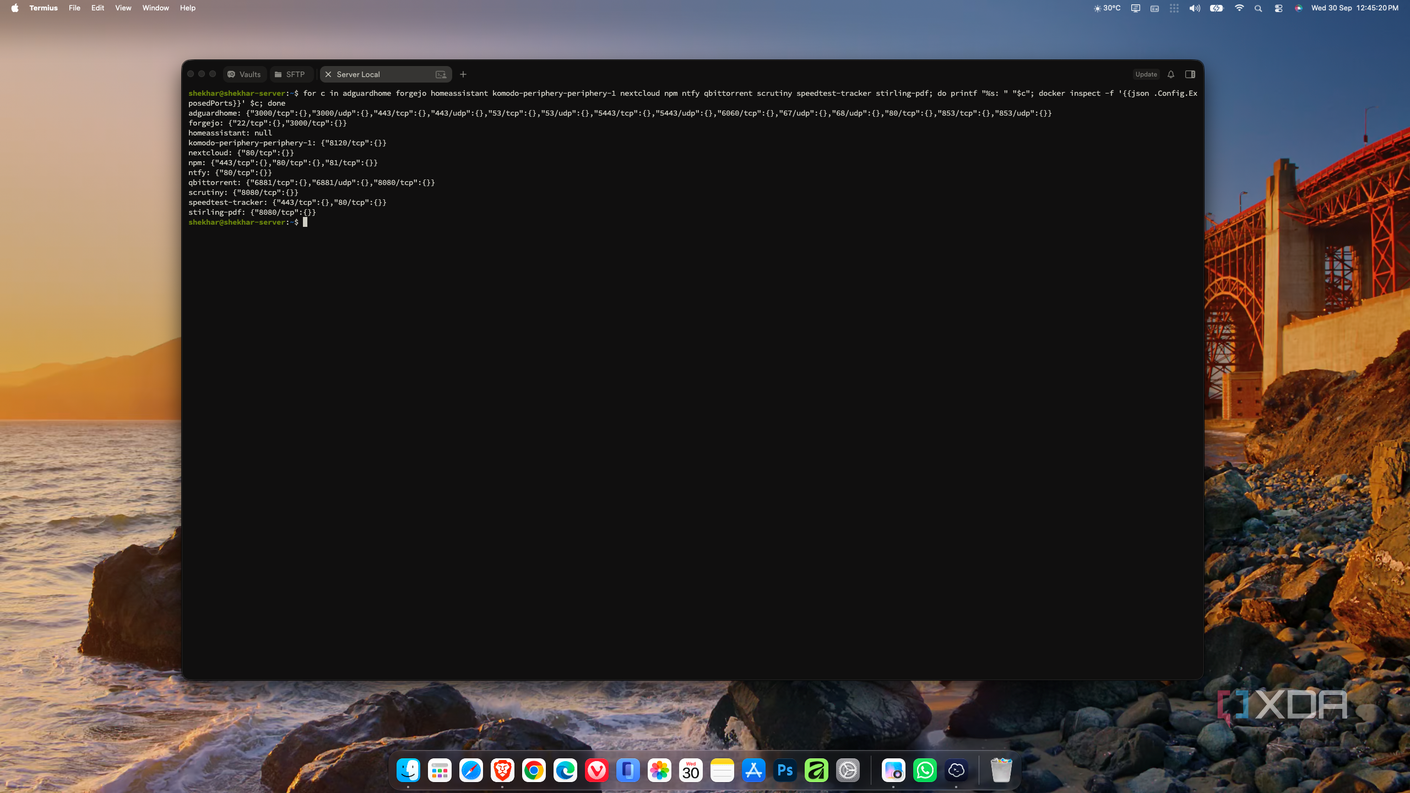1410x793 pixels.
Task: Open the Window menu
Action: coord(155,8)
